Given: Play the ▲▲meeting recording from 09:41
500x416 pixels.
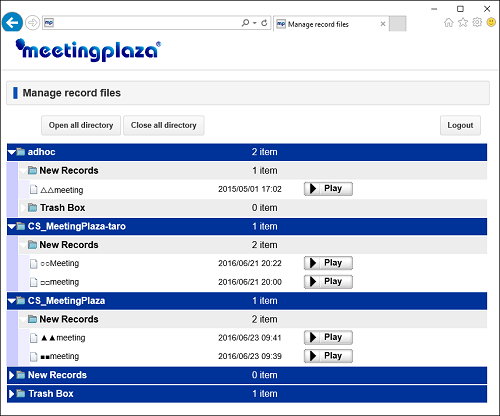Looking at the screenshot, I should click(328, 337).
